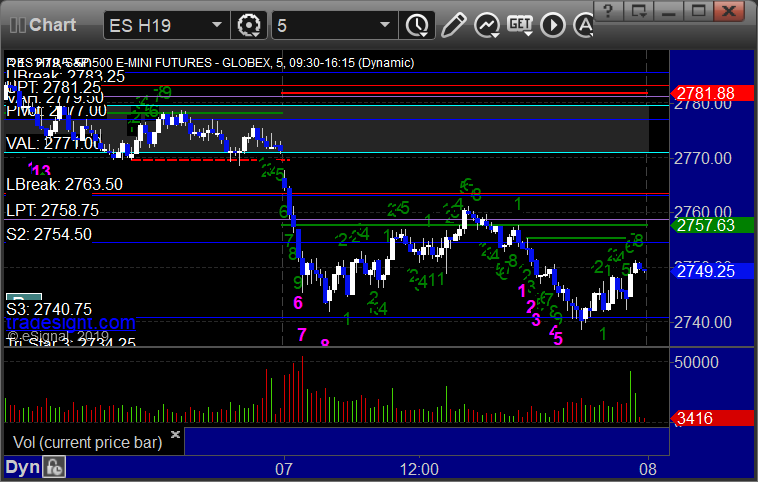Click the 07 date axis label

(284, 469)
